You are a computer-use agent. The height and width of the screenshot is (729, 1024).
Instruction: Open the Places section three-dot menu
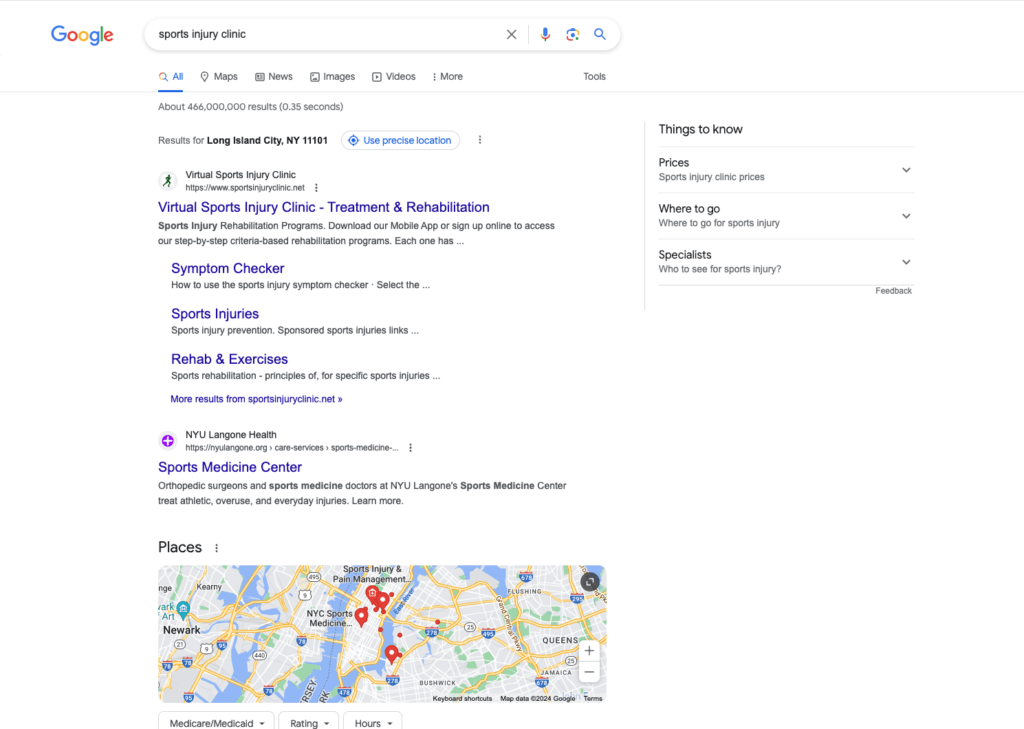(217, 548)
